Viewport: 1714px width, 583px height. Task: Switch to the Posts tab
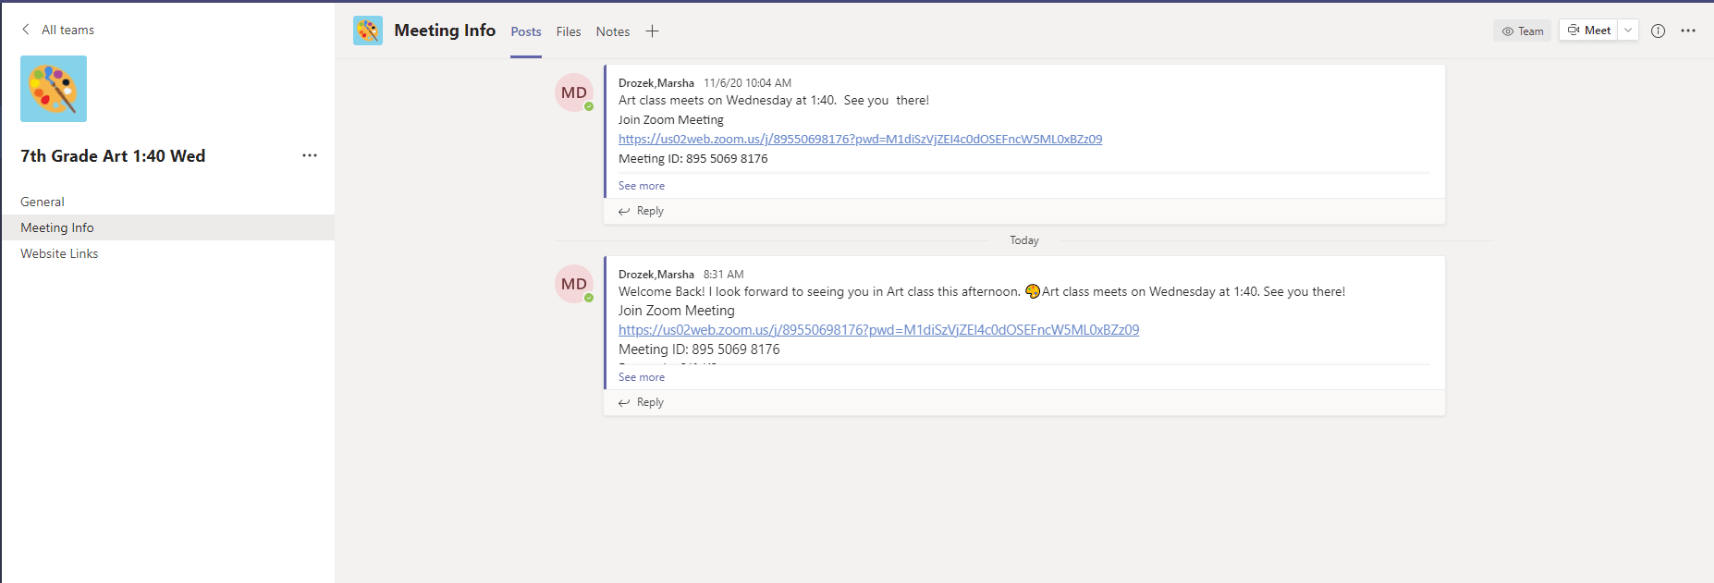click(x=526, y=32)
